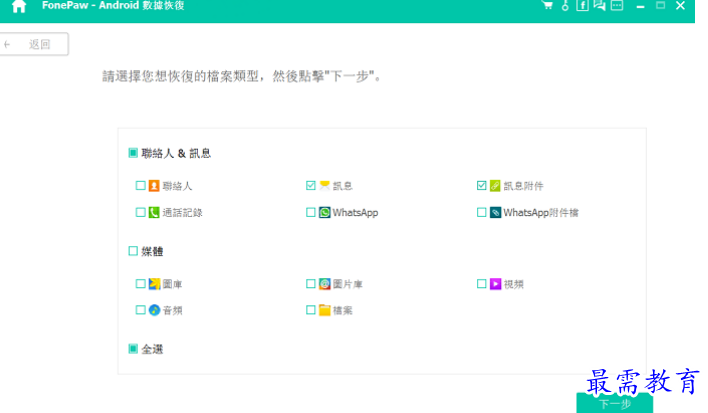Check the 音頻 audio checkbox
708x413 pixels.
tap(140, 310)
